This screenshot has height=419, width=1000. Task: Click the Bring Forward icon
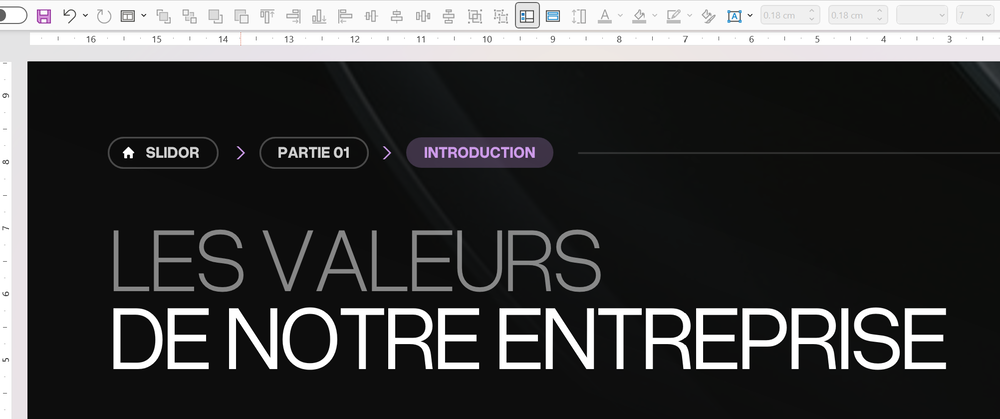click(x=164, y=16)
